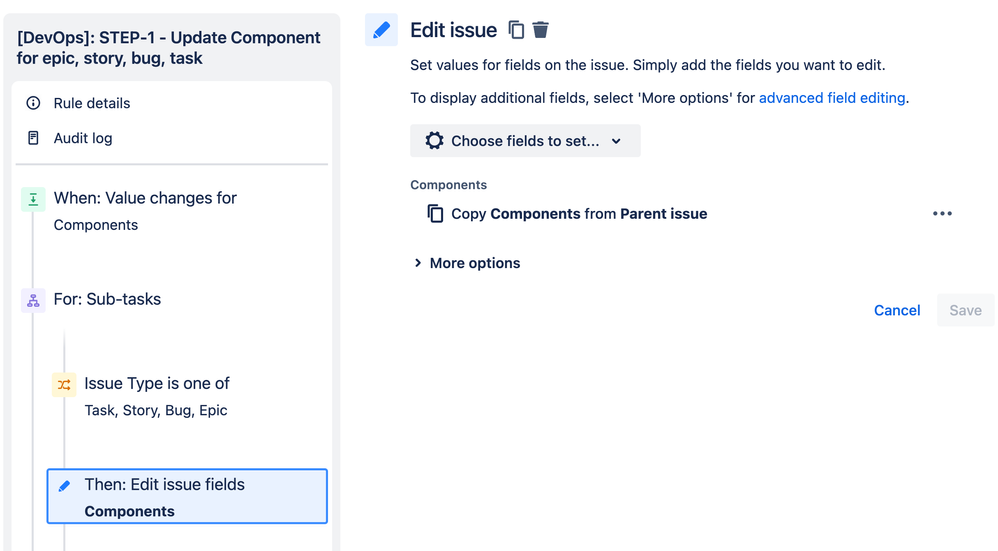Image resolution: width=998 pixels, height=551 pixels.
Task: Click the Audit log document icon
Action: (33, 138)
